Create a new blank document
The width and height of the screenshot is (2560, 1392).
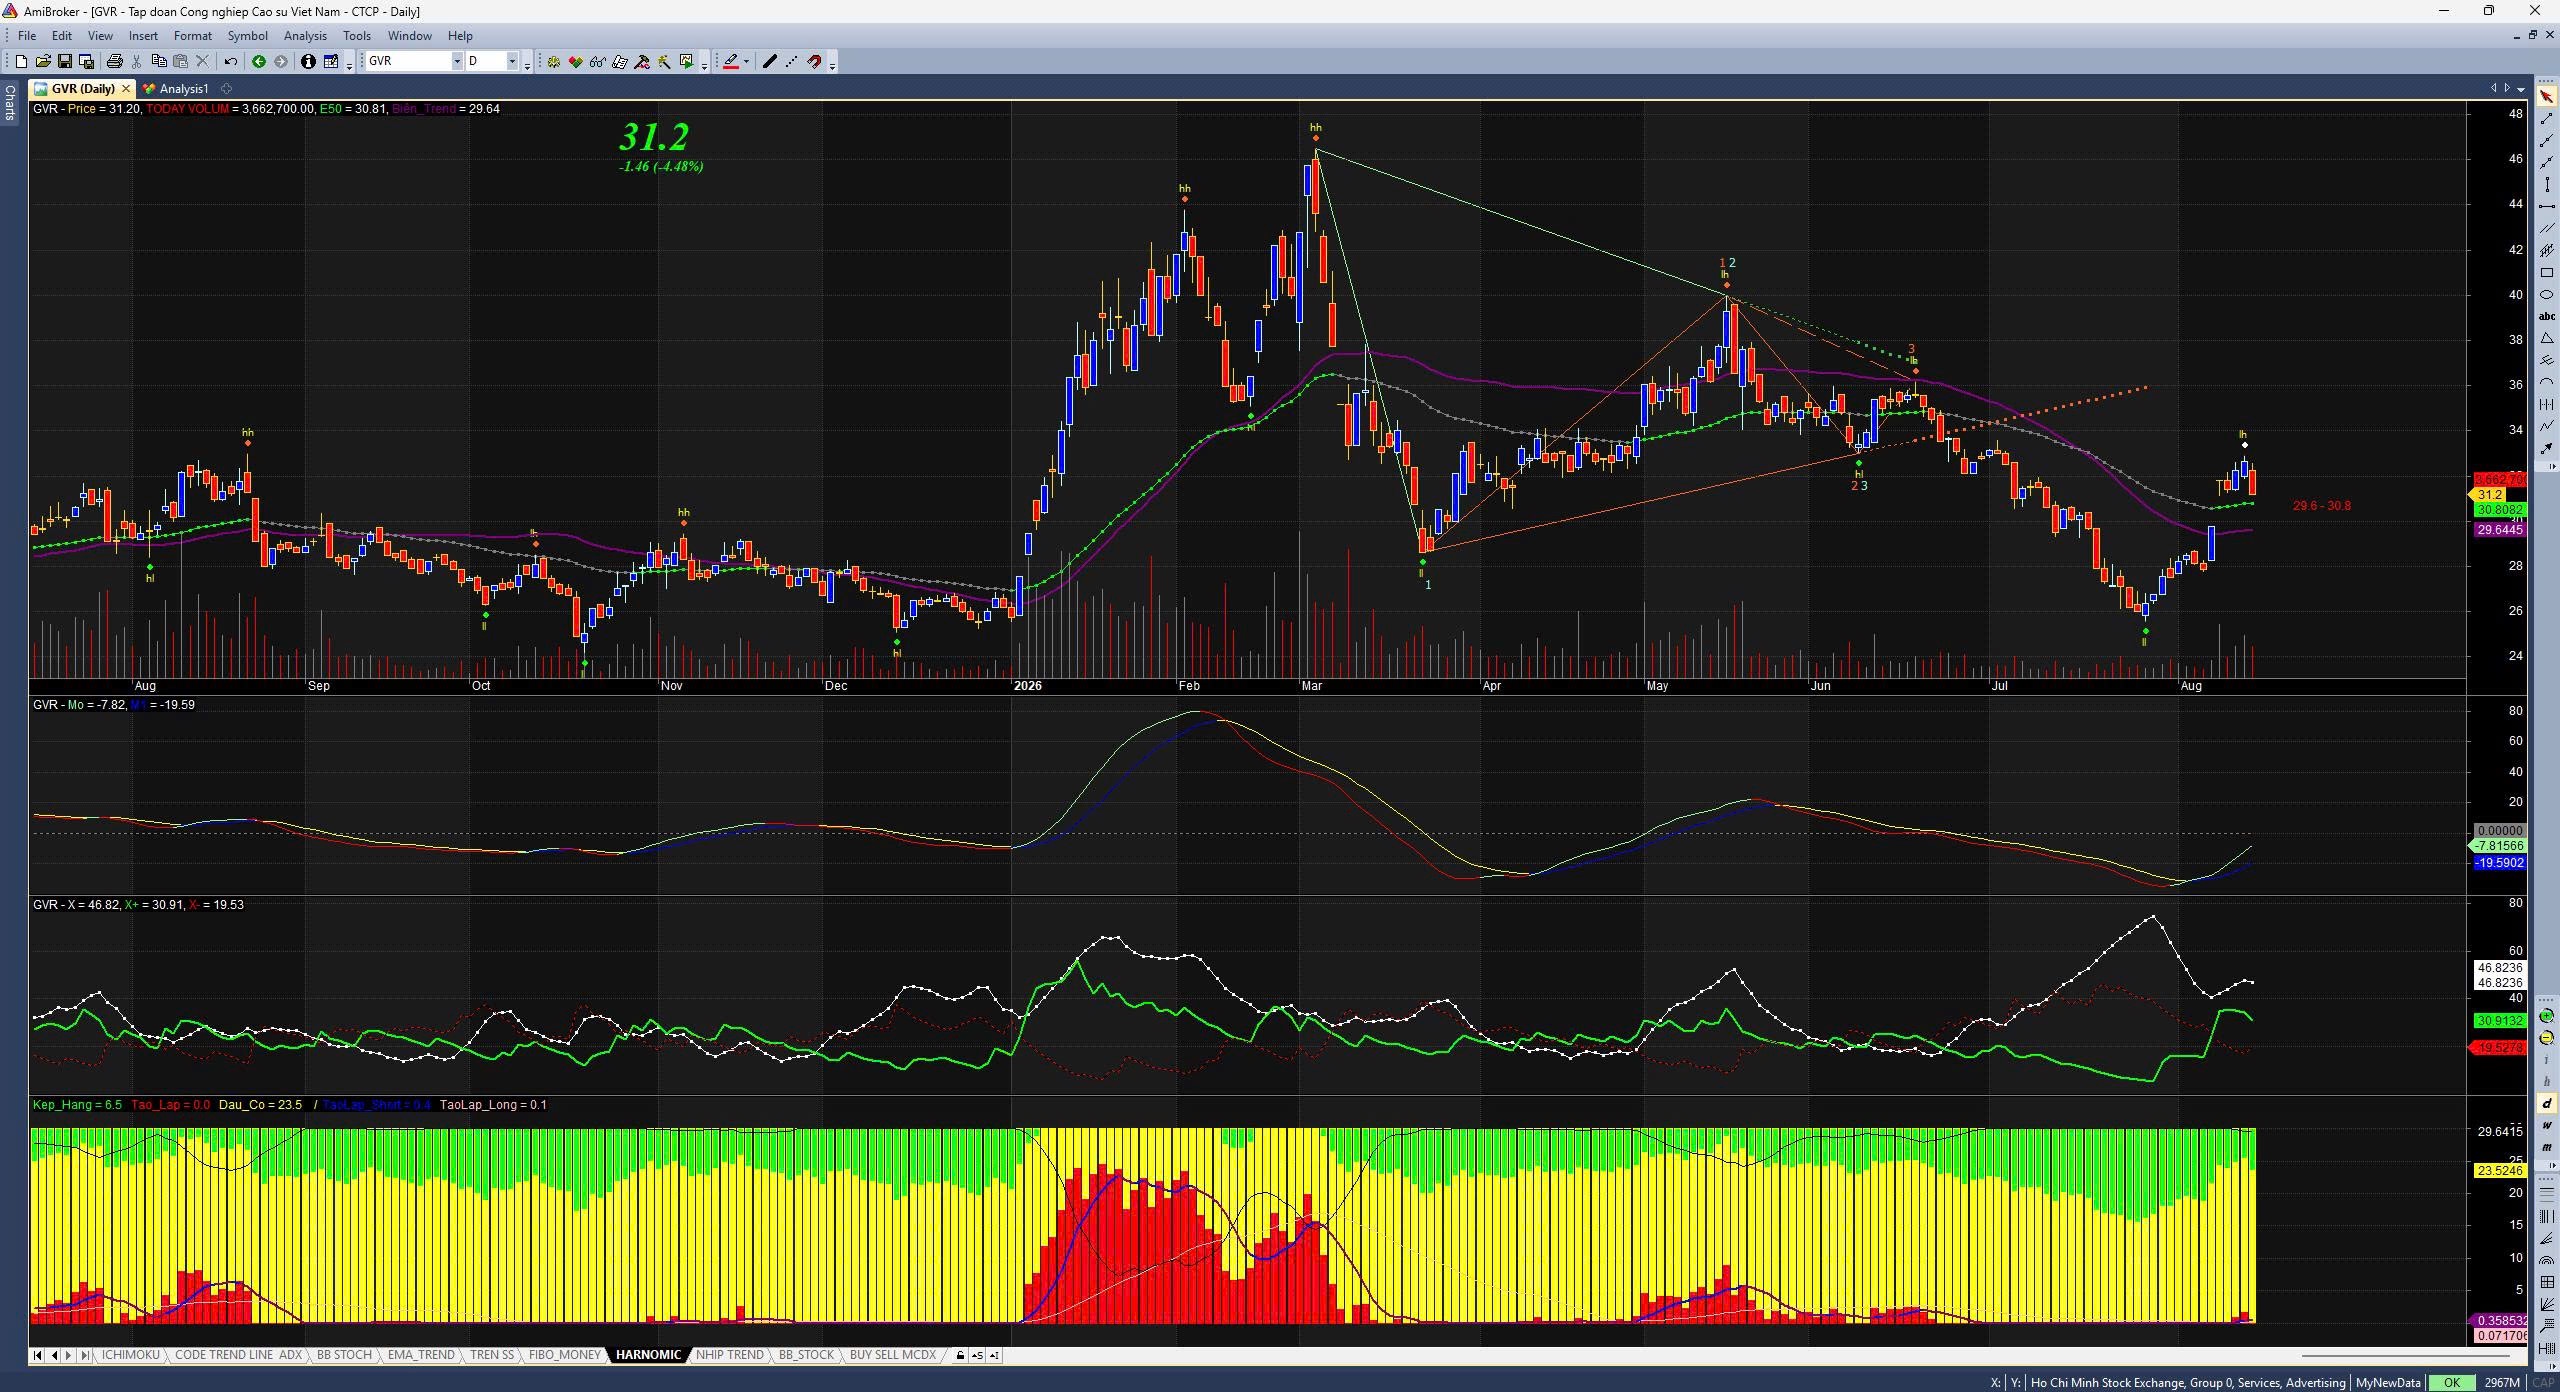21,62
